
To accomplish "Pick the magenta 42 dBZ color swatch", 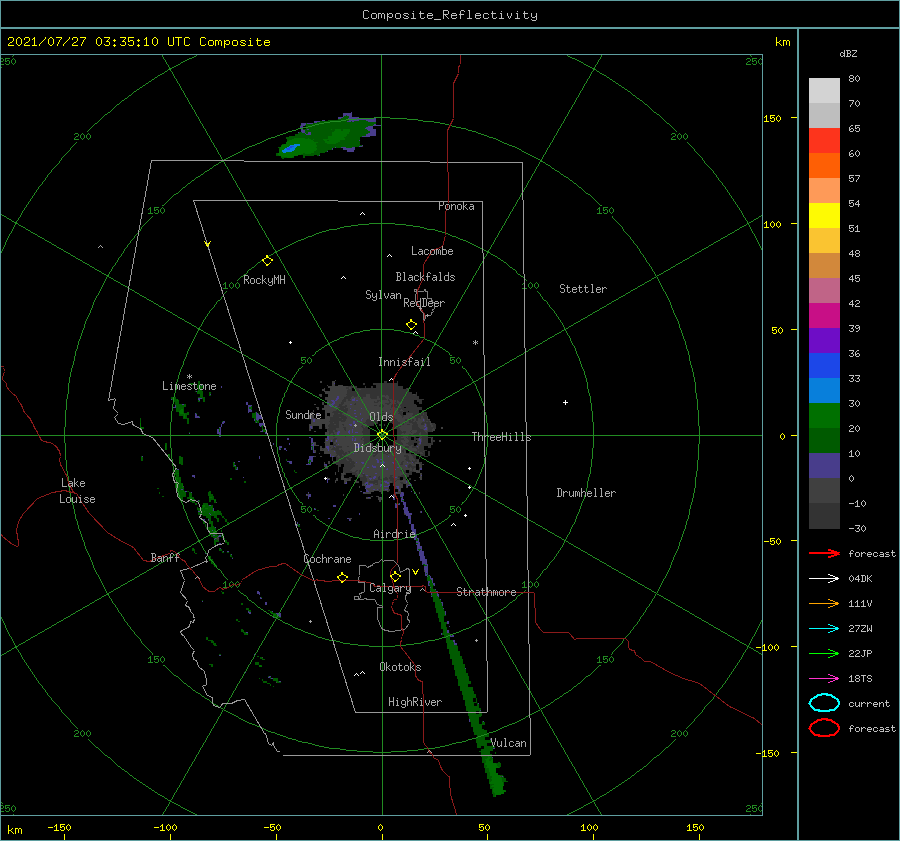I will click(824, 315).
